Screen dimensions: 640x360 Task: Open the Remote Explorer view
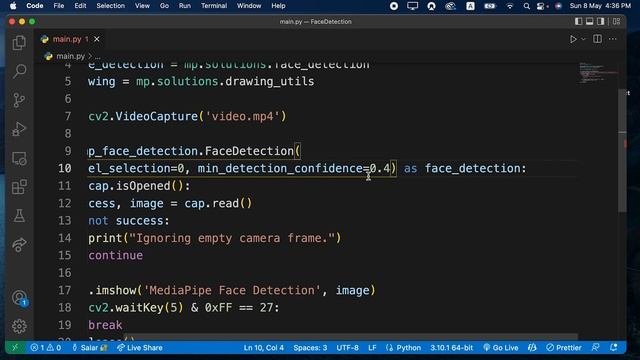[19, 158]
